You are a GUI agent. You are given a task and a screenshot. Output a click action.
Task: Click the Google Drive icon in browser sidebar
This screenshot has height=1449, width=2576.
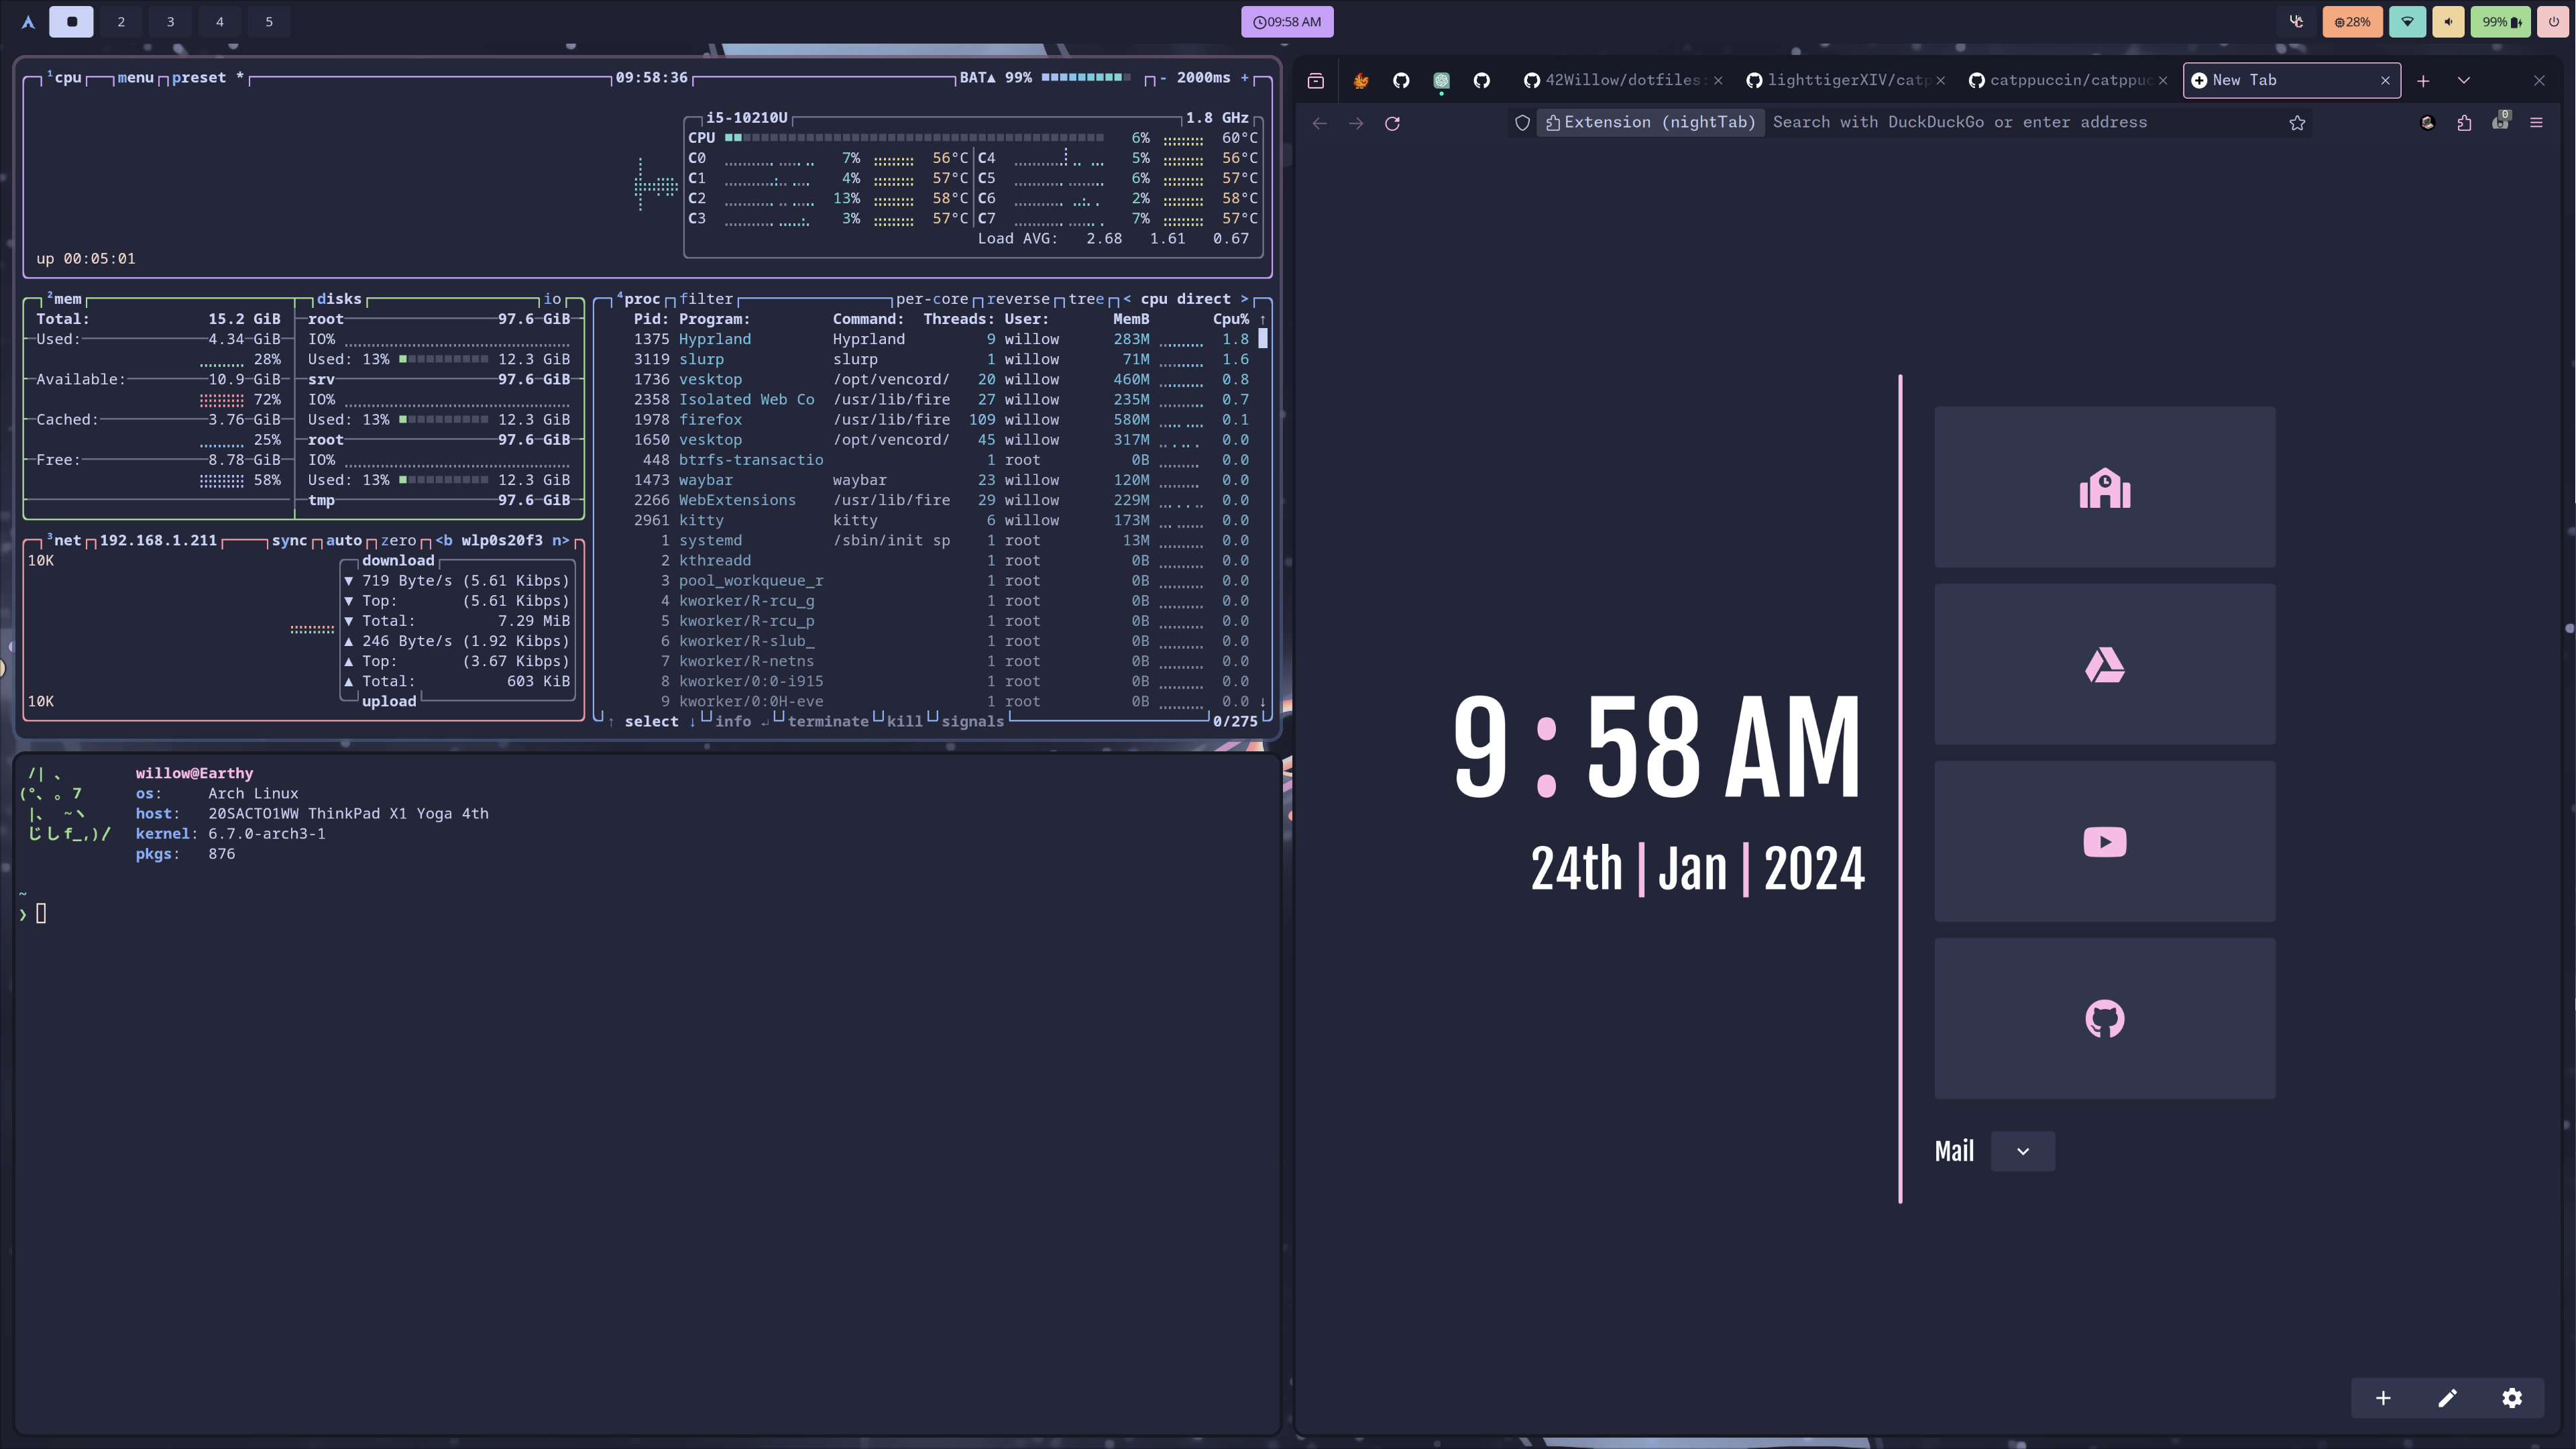click(2105, 663)
